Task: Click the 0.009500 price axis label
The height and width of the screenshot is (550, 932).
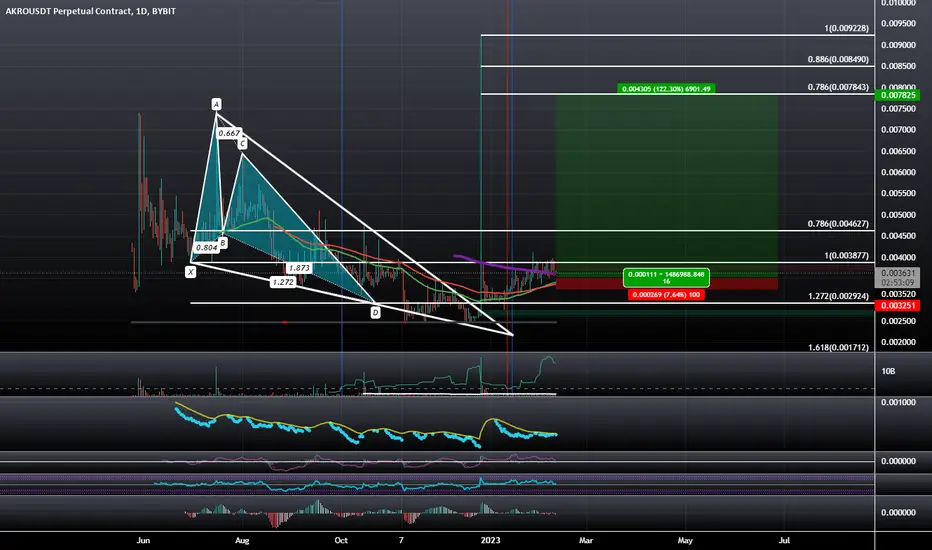Action: point(898,24)
